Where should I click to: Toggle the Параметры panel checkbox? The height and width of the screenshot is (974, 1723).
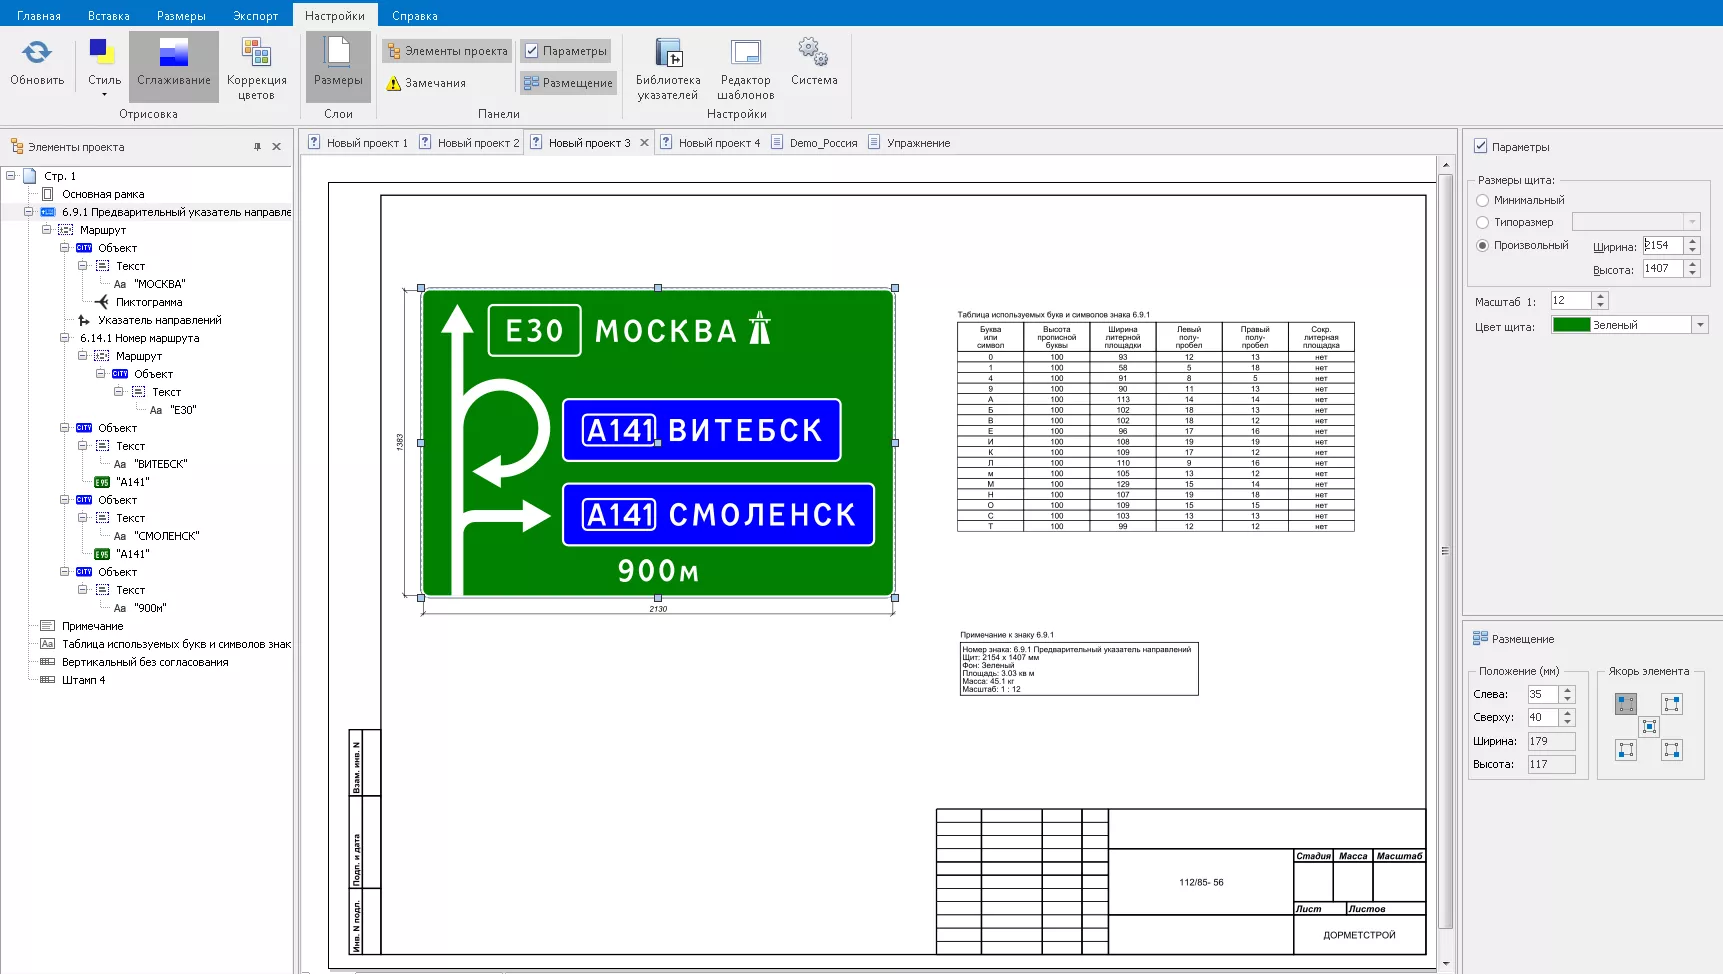coord(1481,146)
